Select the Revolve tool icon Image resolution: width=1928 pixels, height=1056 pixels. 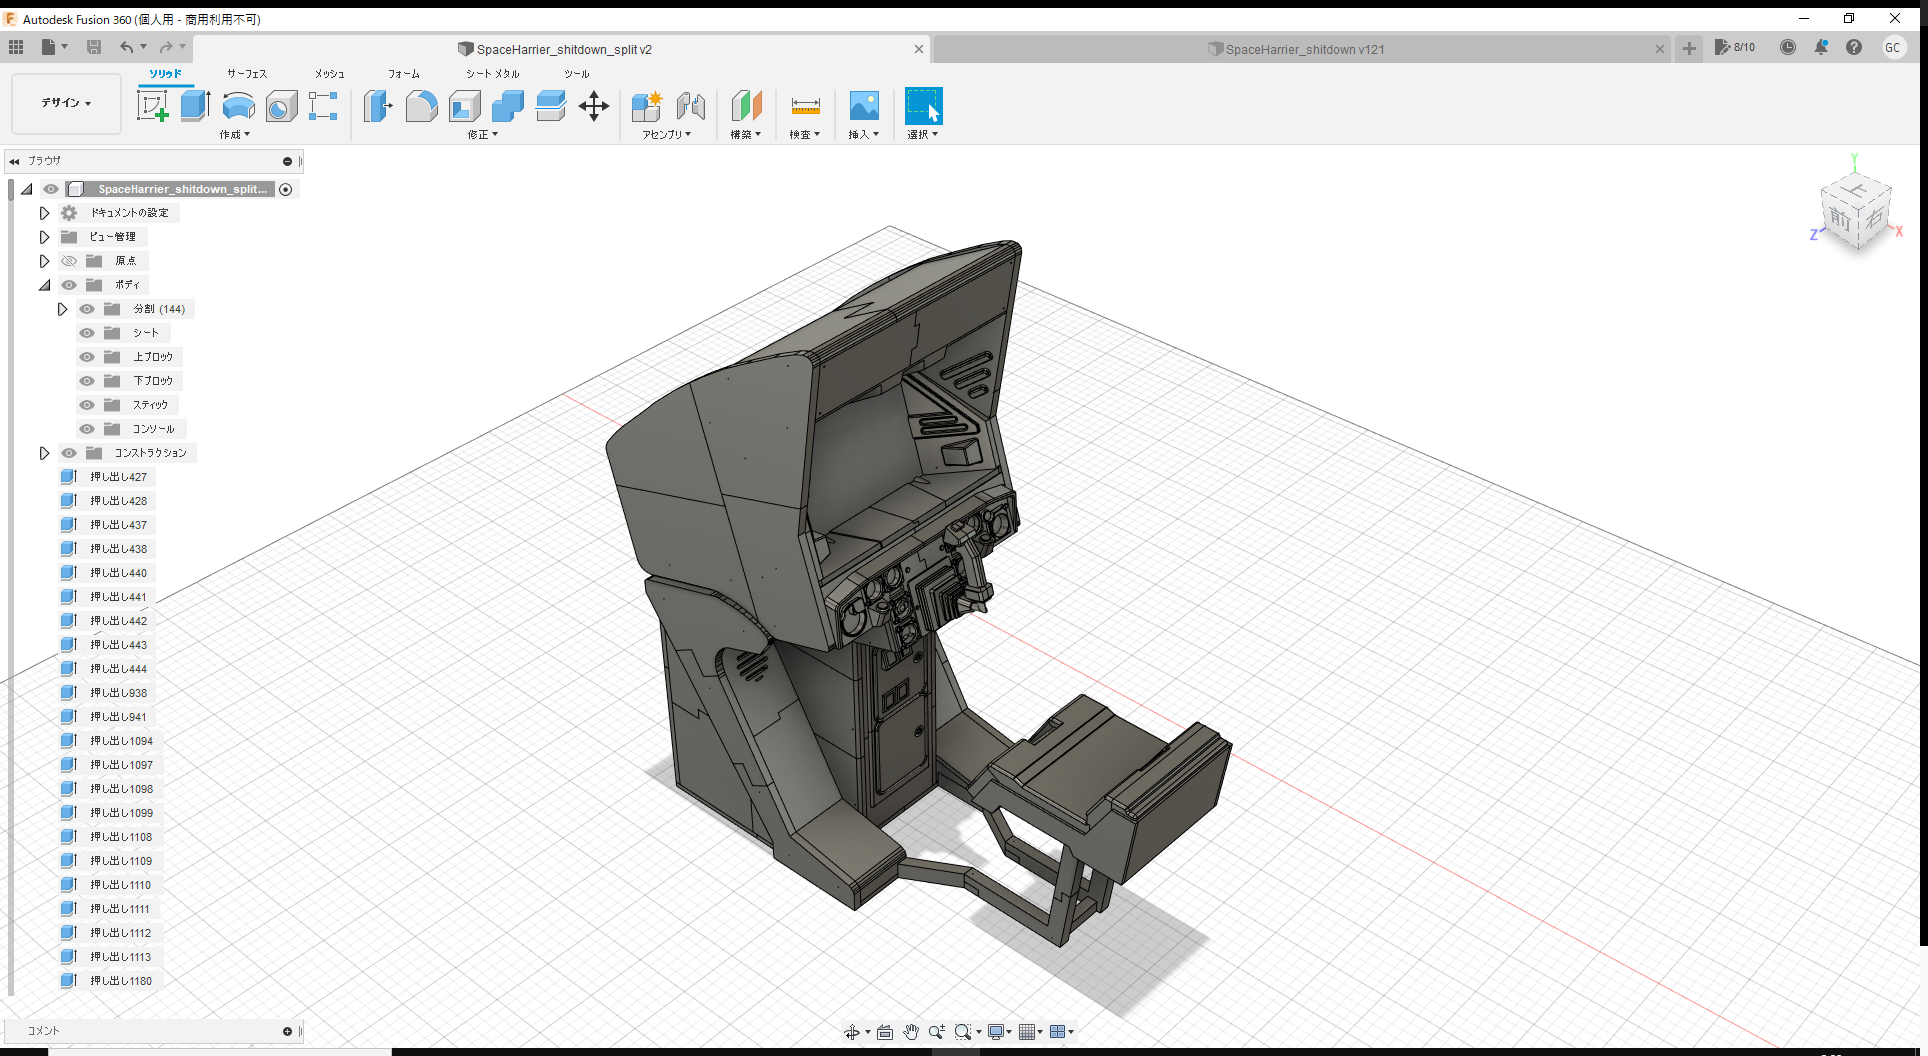(238, 105)
